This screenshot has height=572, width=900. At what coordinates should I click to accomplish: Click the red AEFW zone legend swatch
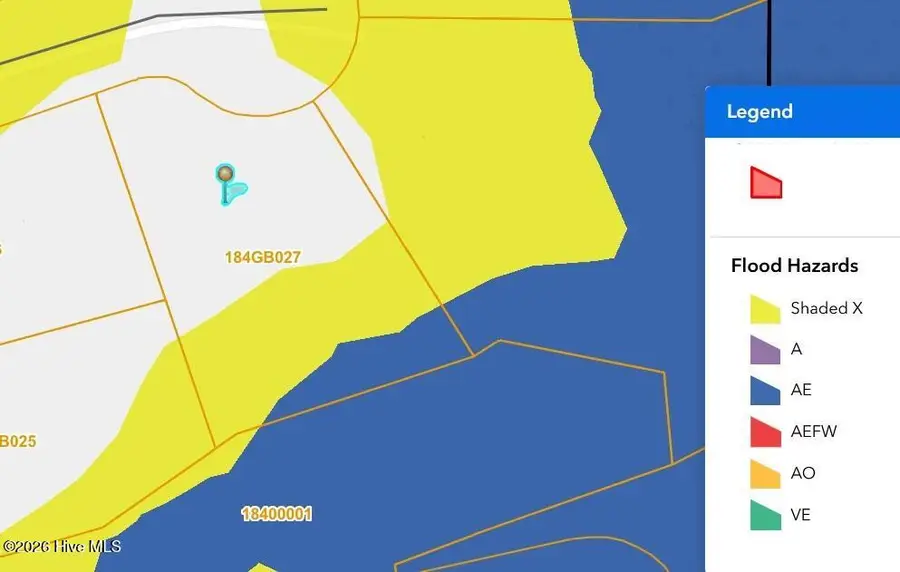click(x=765, y=432)
